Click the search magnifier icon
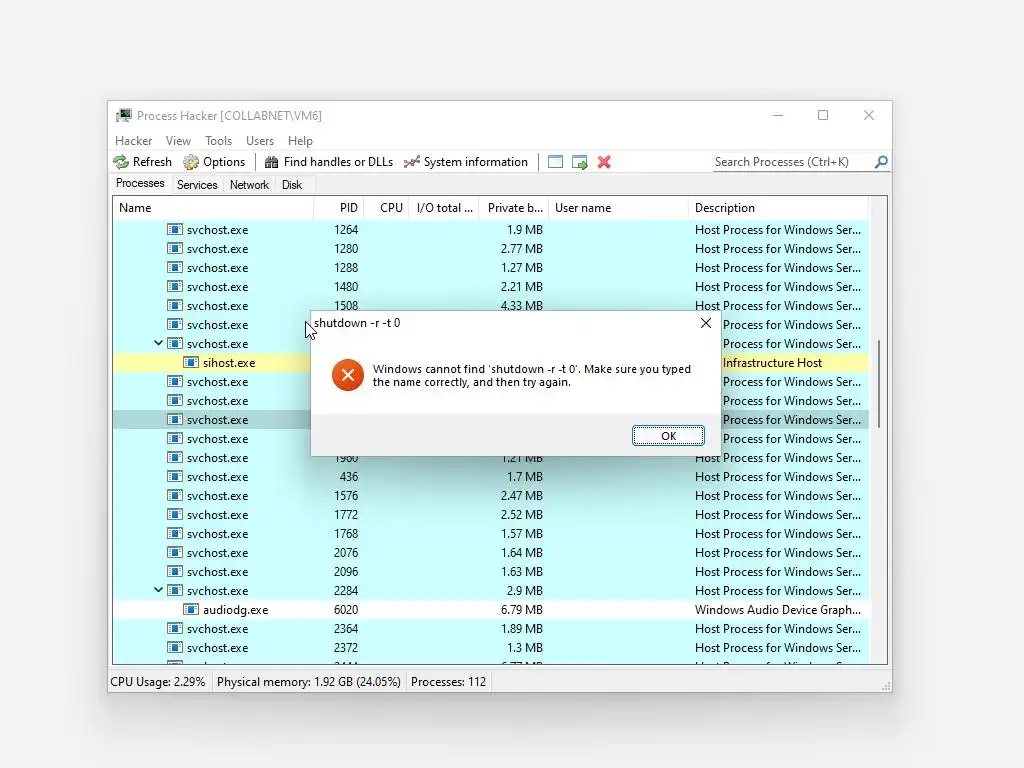Image resolution: width=1024 pixels, height=768 pixels. [881, 161]
